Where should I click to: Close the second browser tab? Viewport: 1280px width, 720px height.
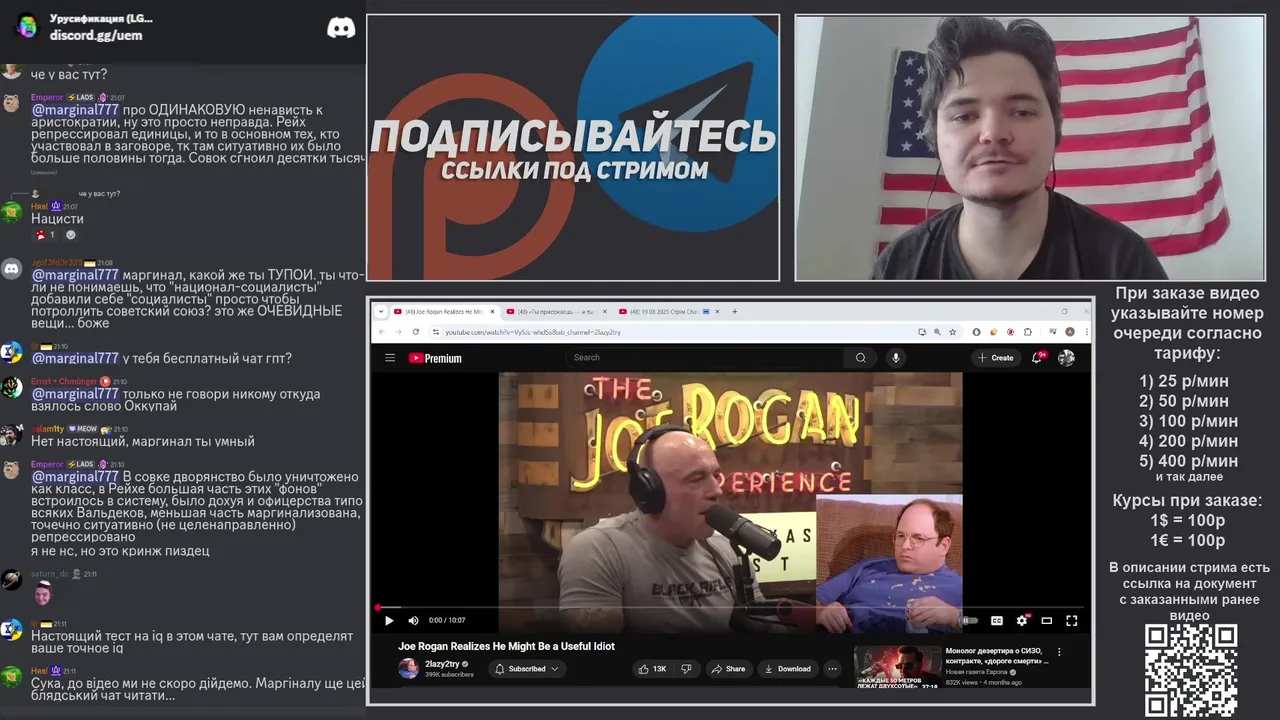click(605, 311)
